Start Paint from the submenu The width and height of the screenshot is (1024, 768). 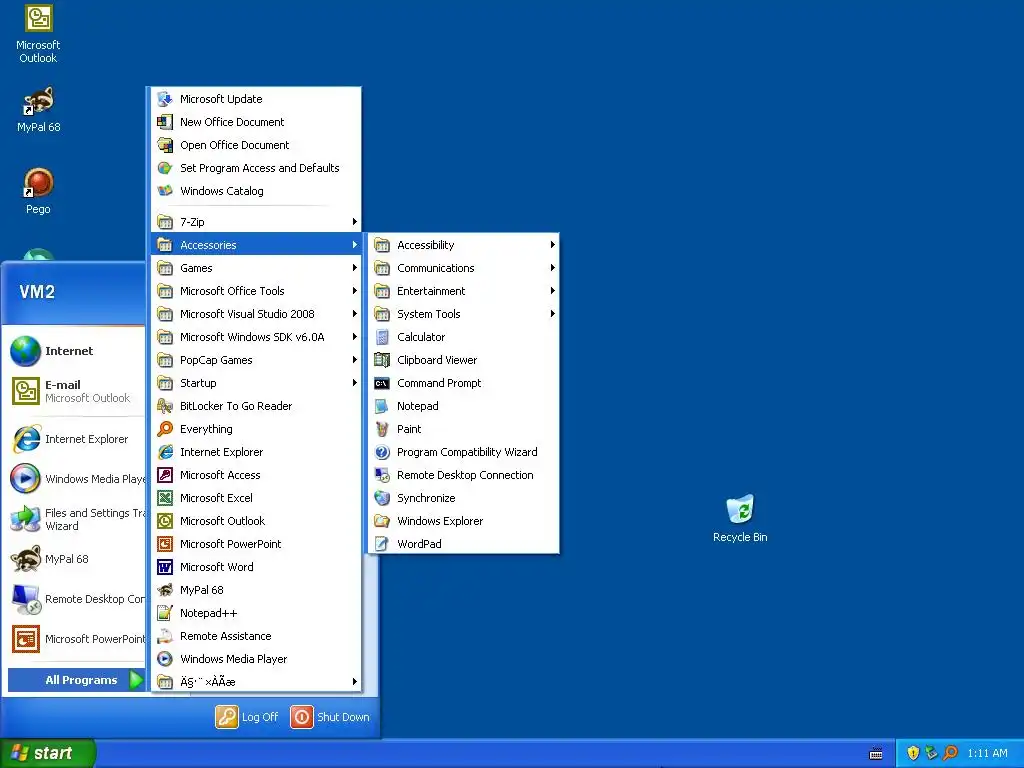[x=464, y=429]
